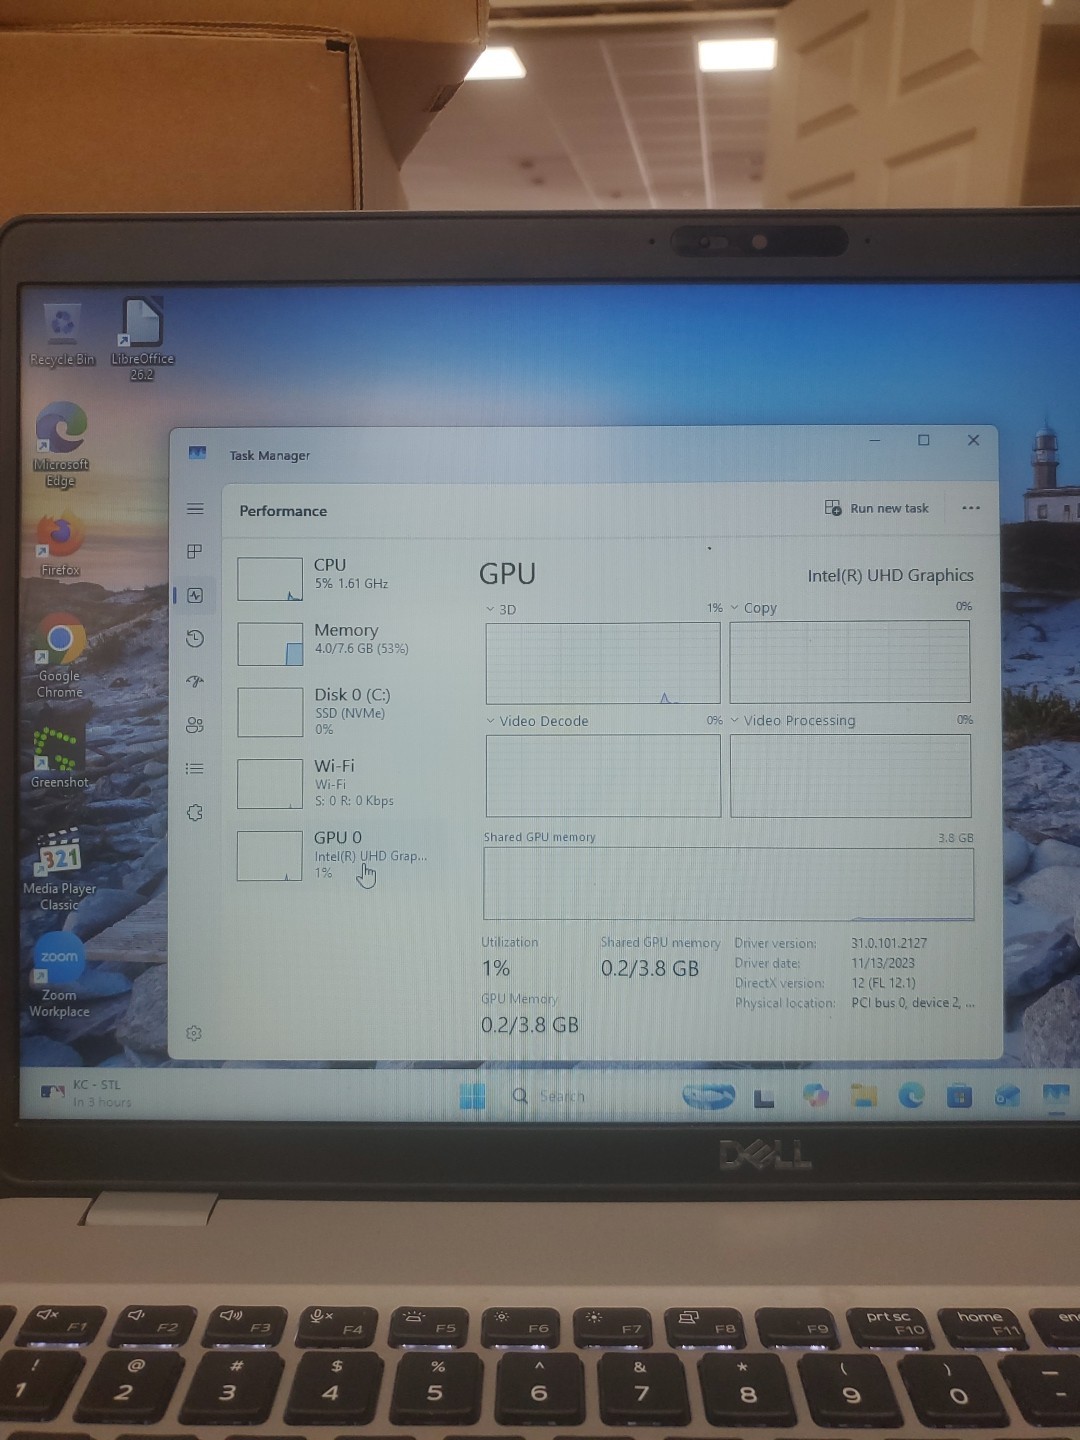Open the Copilot taskbar icon
Screen dimensions: 1080x1440
[815, 1096]
